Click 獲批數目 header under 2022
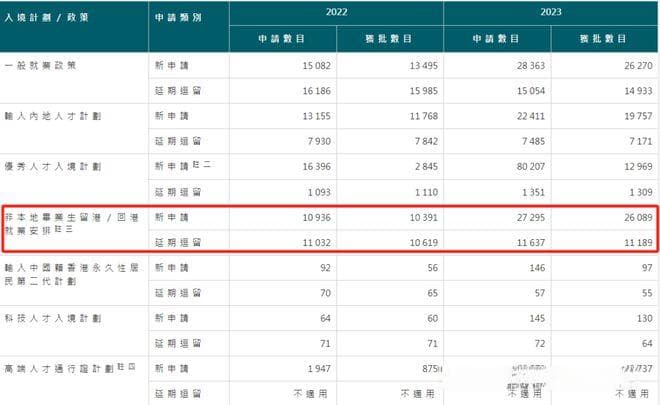The image size is (660, 405). click(x=388, y=39)
